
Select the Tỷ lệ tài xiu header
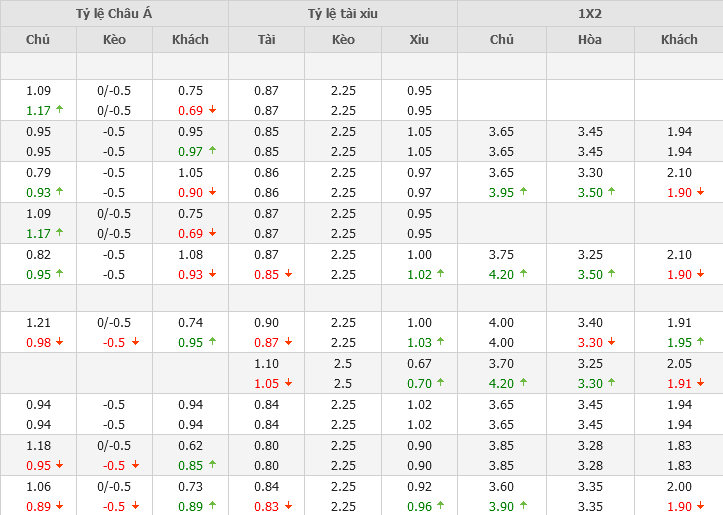click(343, 13)
